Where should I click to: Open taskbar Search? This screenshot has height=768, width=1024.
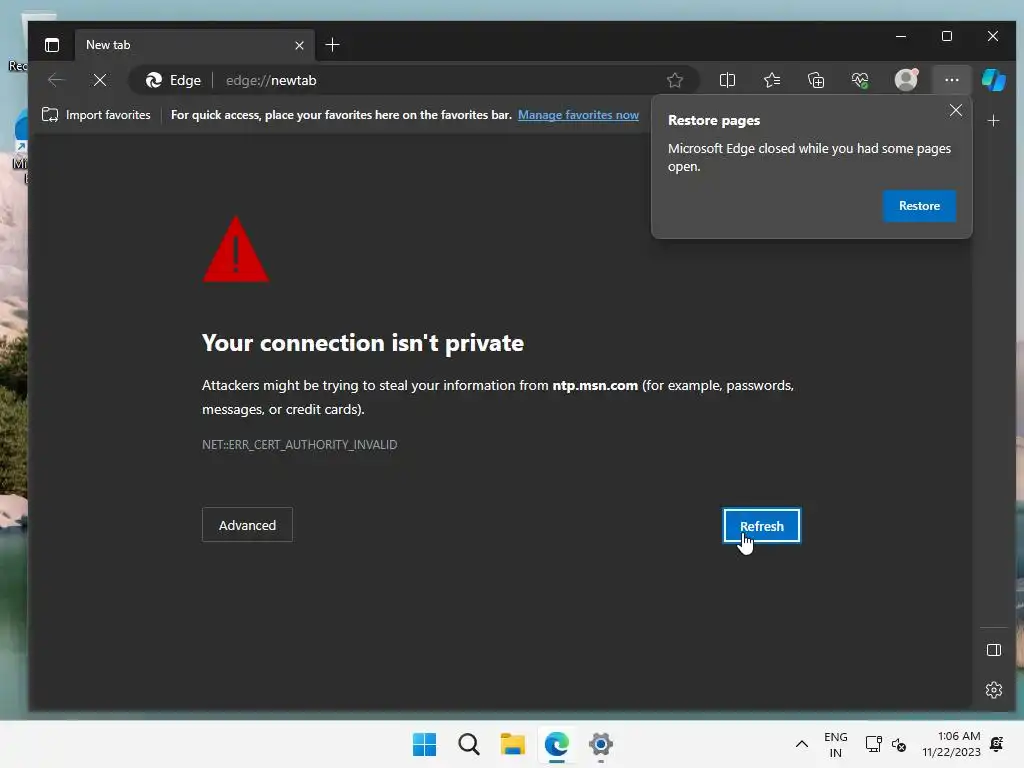469,744
